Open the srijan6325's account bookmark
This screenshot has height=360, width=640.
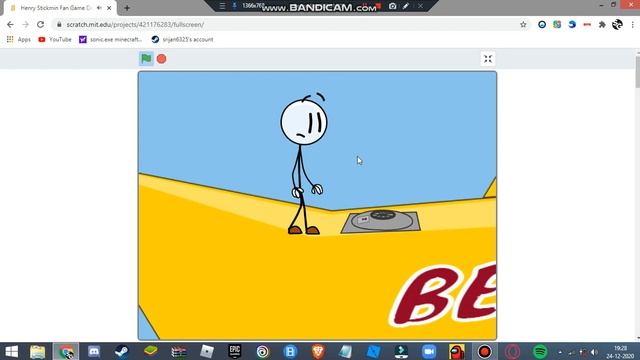tap(182, 40)
